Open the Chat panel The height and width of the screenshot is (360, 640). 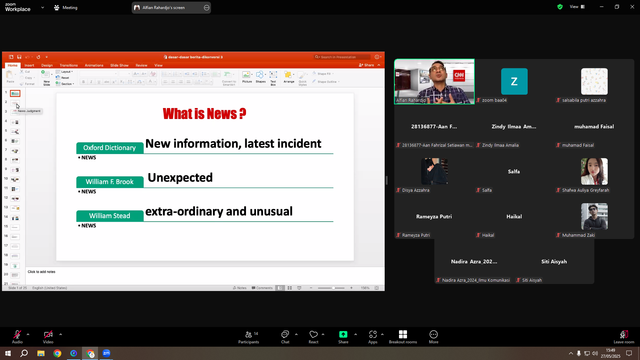point(285,337)
